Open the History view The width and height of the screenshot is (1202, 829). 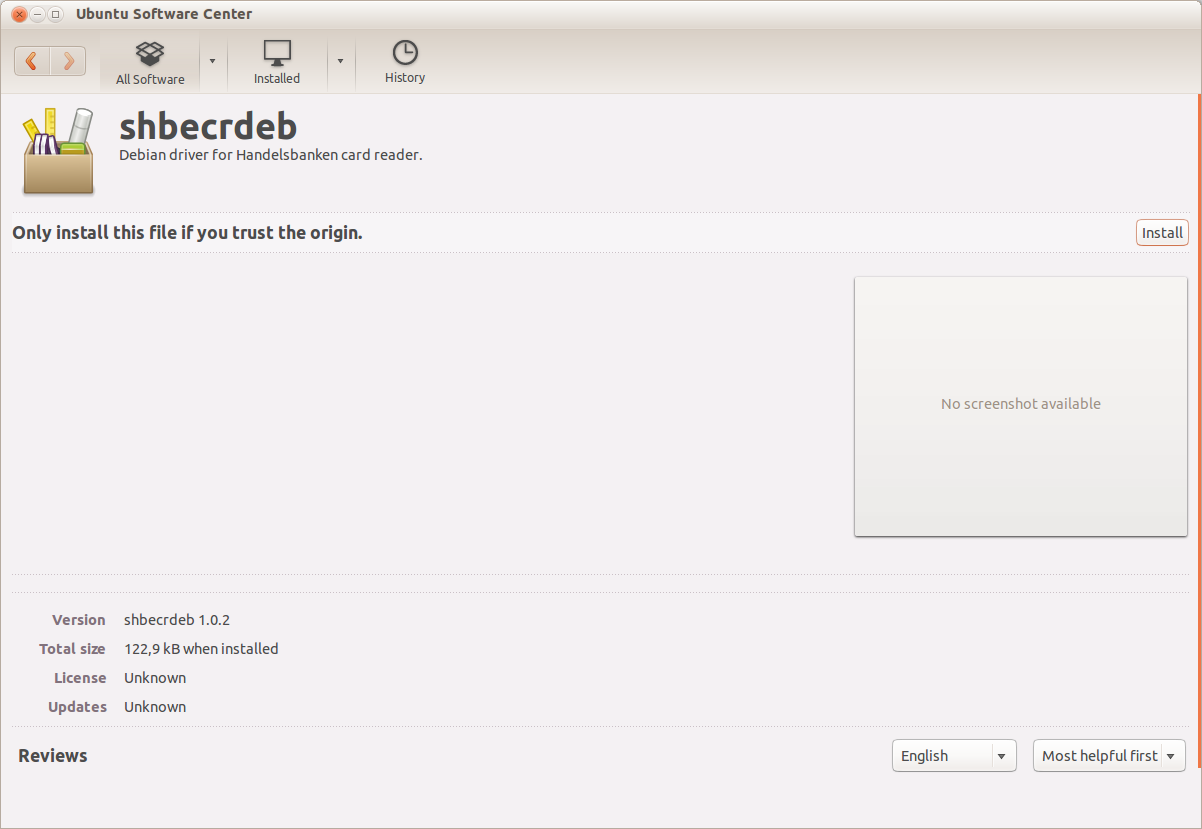pos(405,63)
